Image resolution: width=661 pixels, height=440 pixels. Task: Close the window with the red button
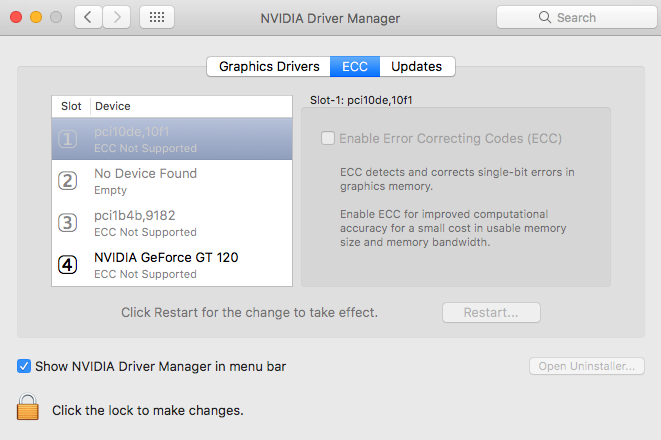[16, 17]
